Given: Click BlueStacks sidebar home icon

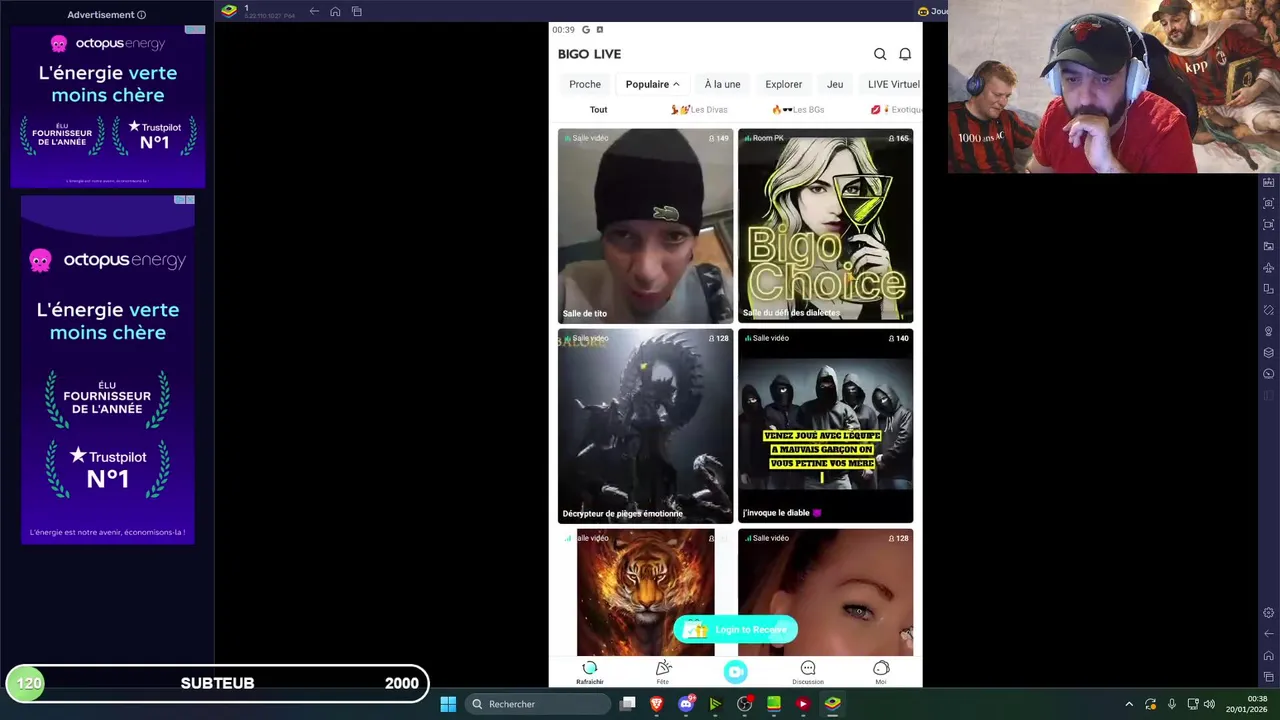Looking at the screenshot, I should tap(1269, 655).
